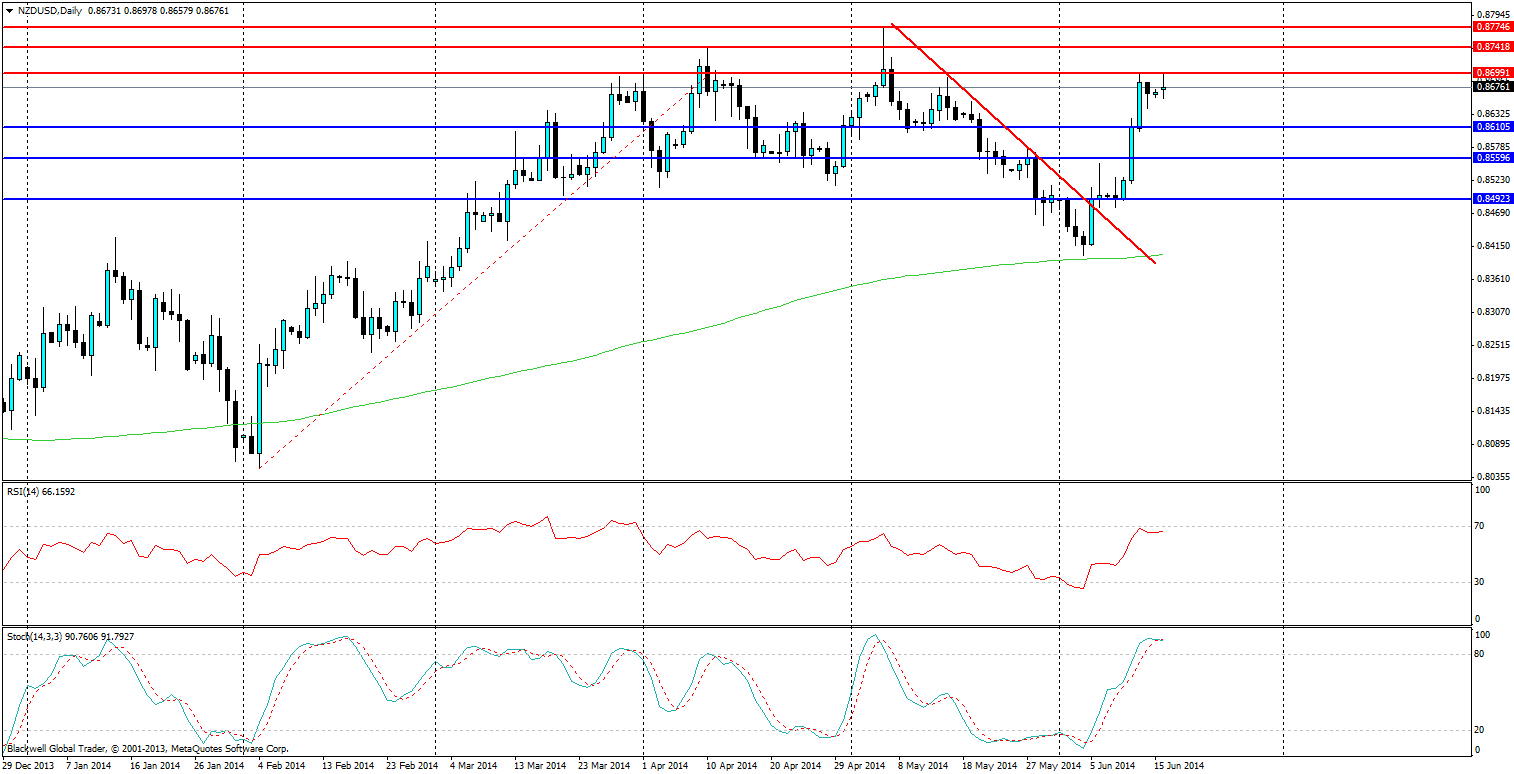This screenshot has width=1514, height=774.
Task: Select the red price label 0.86991
Action: (1494, 73)
